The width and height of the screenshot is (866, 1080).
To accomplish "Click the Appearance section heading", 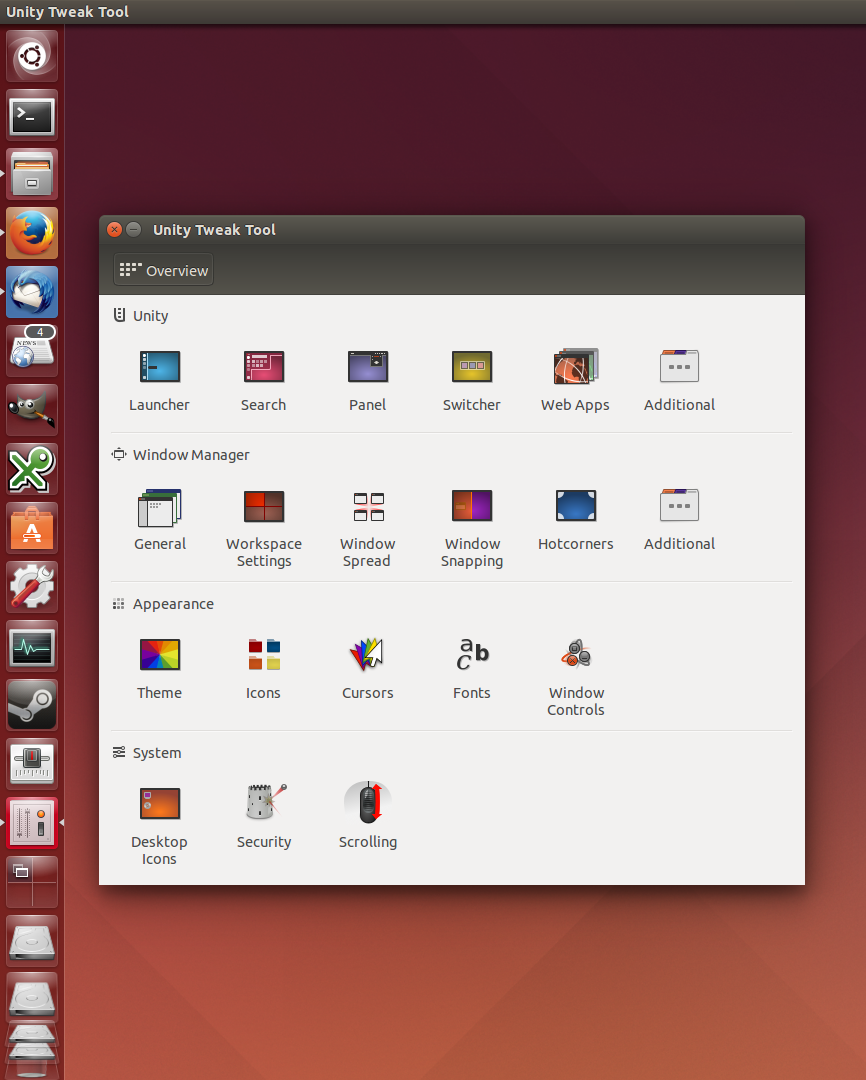I will click(x=173, y=604).
